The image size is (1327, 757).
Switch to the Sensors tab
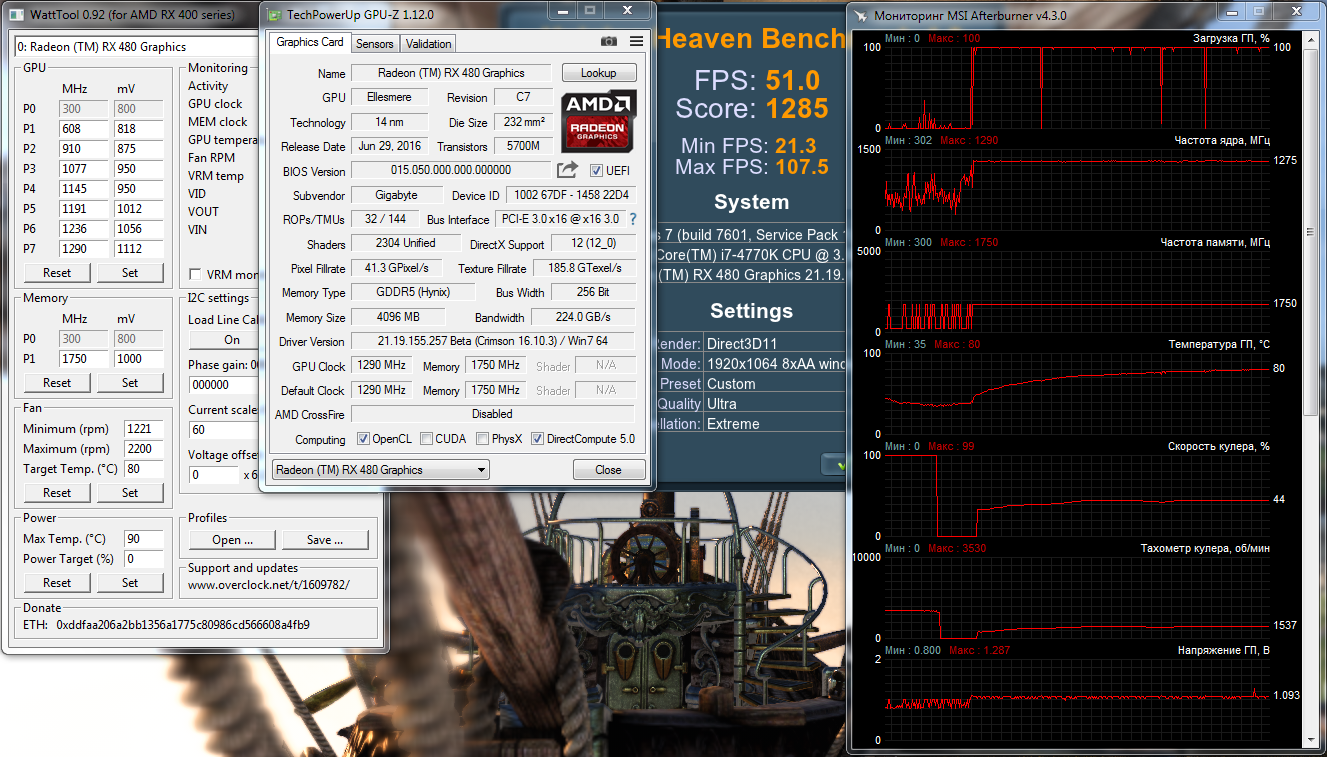[375, 44]
